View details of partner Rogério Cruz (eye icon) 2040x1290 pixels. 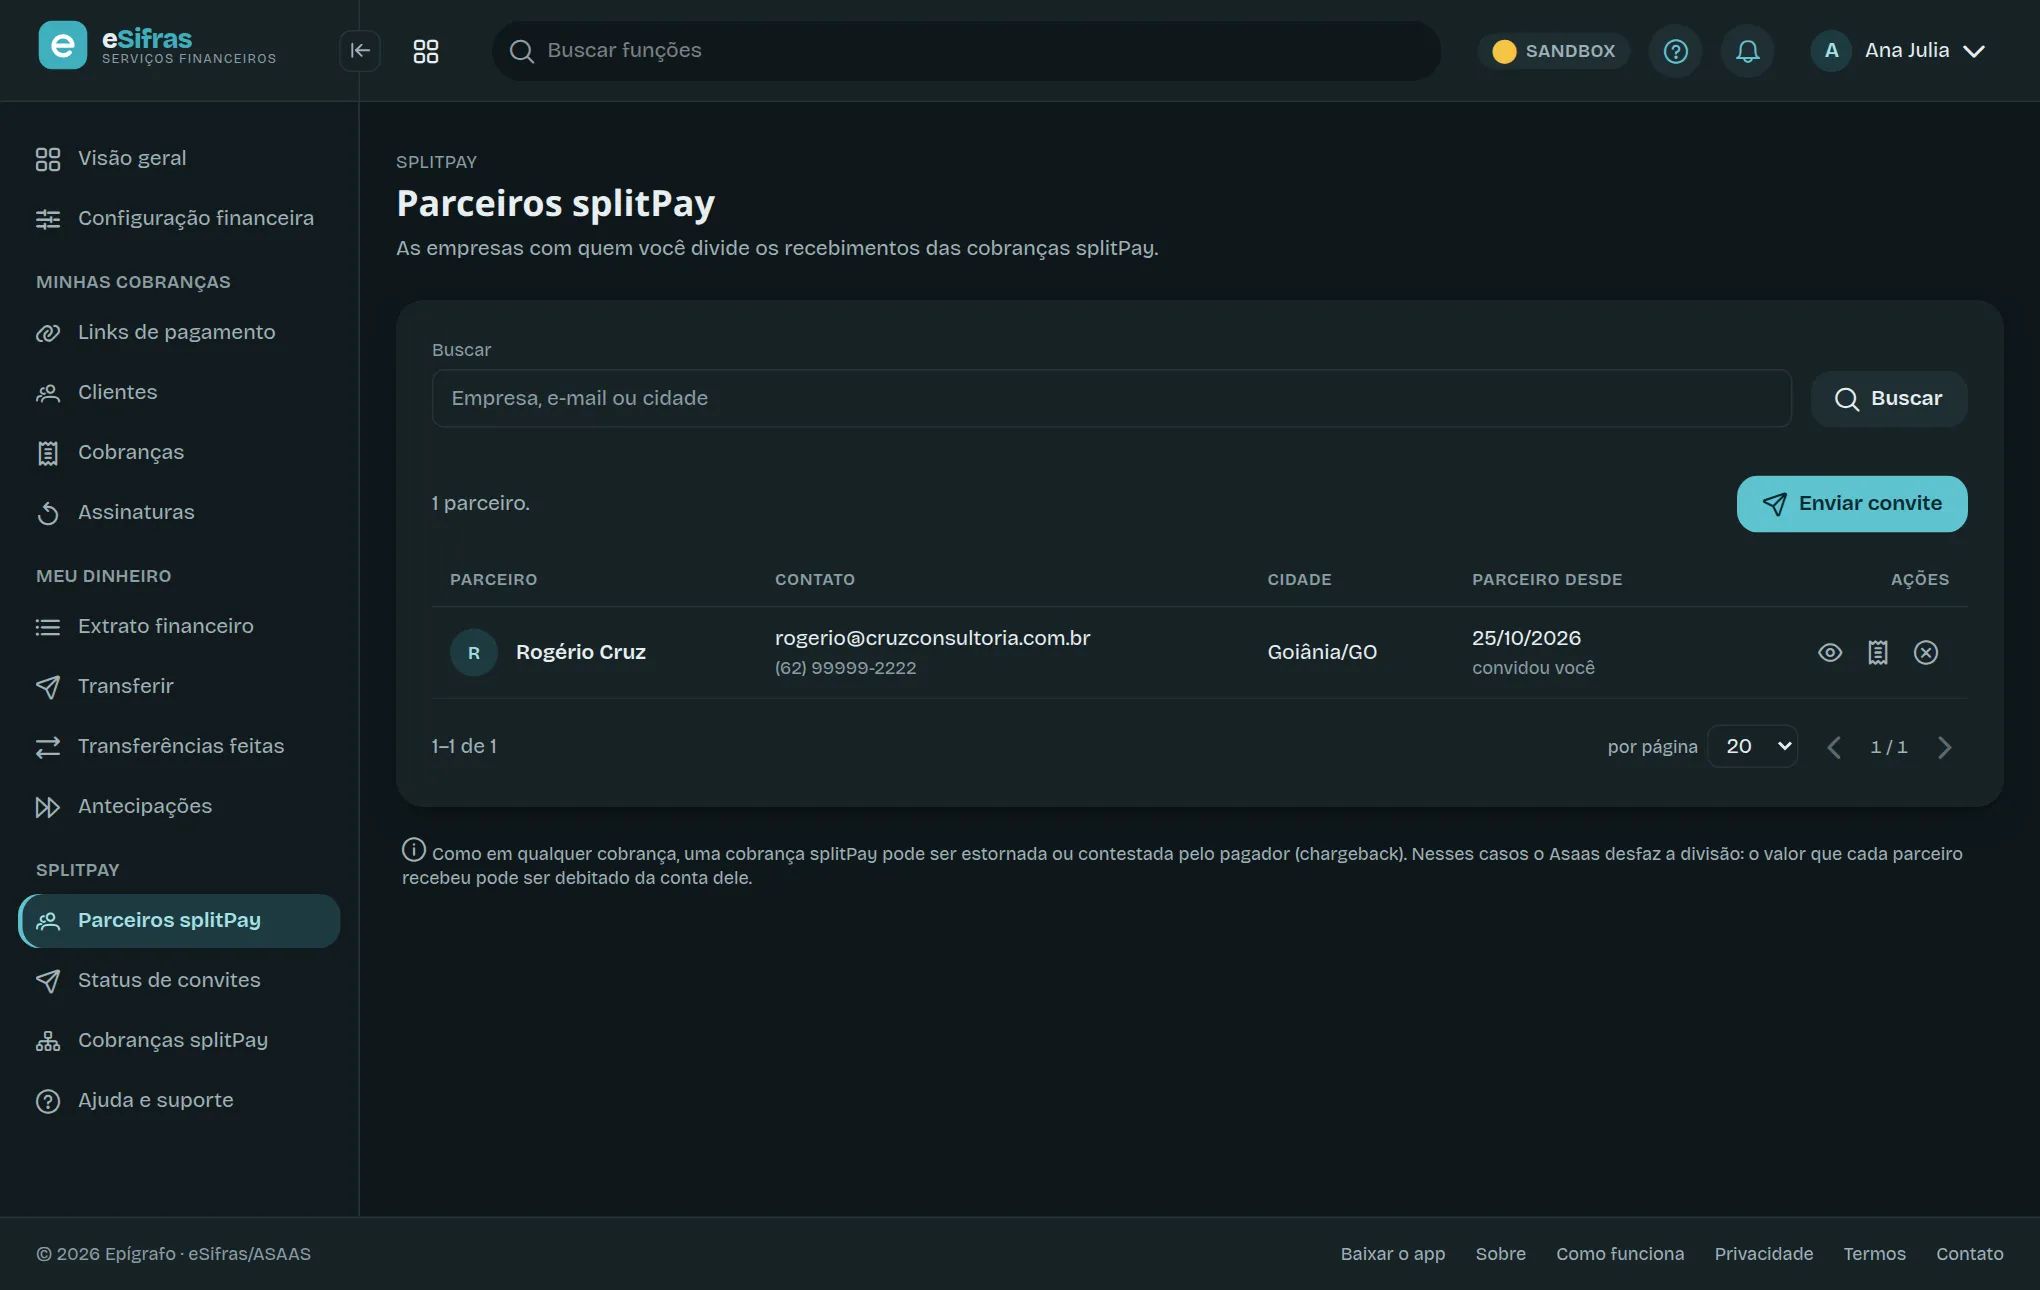click(x=1830, y=653)
